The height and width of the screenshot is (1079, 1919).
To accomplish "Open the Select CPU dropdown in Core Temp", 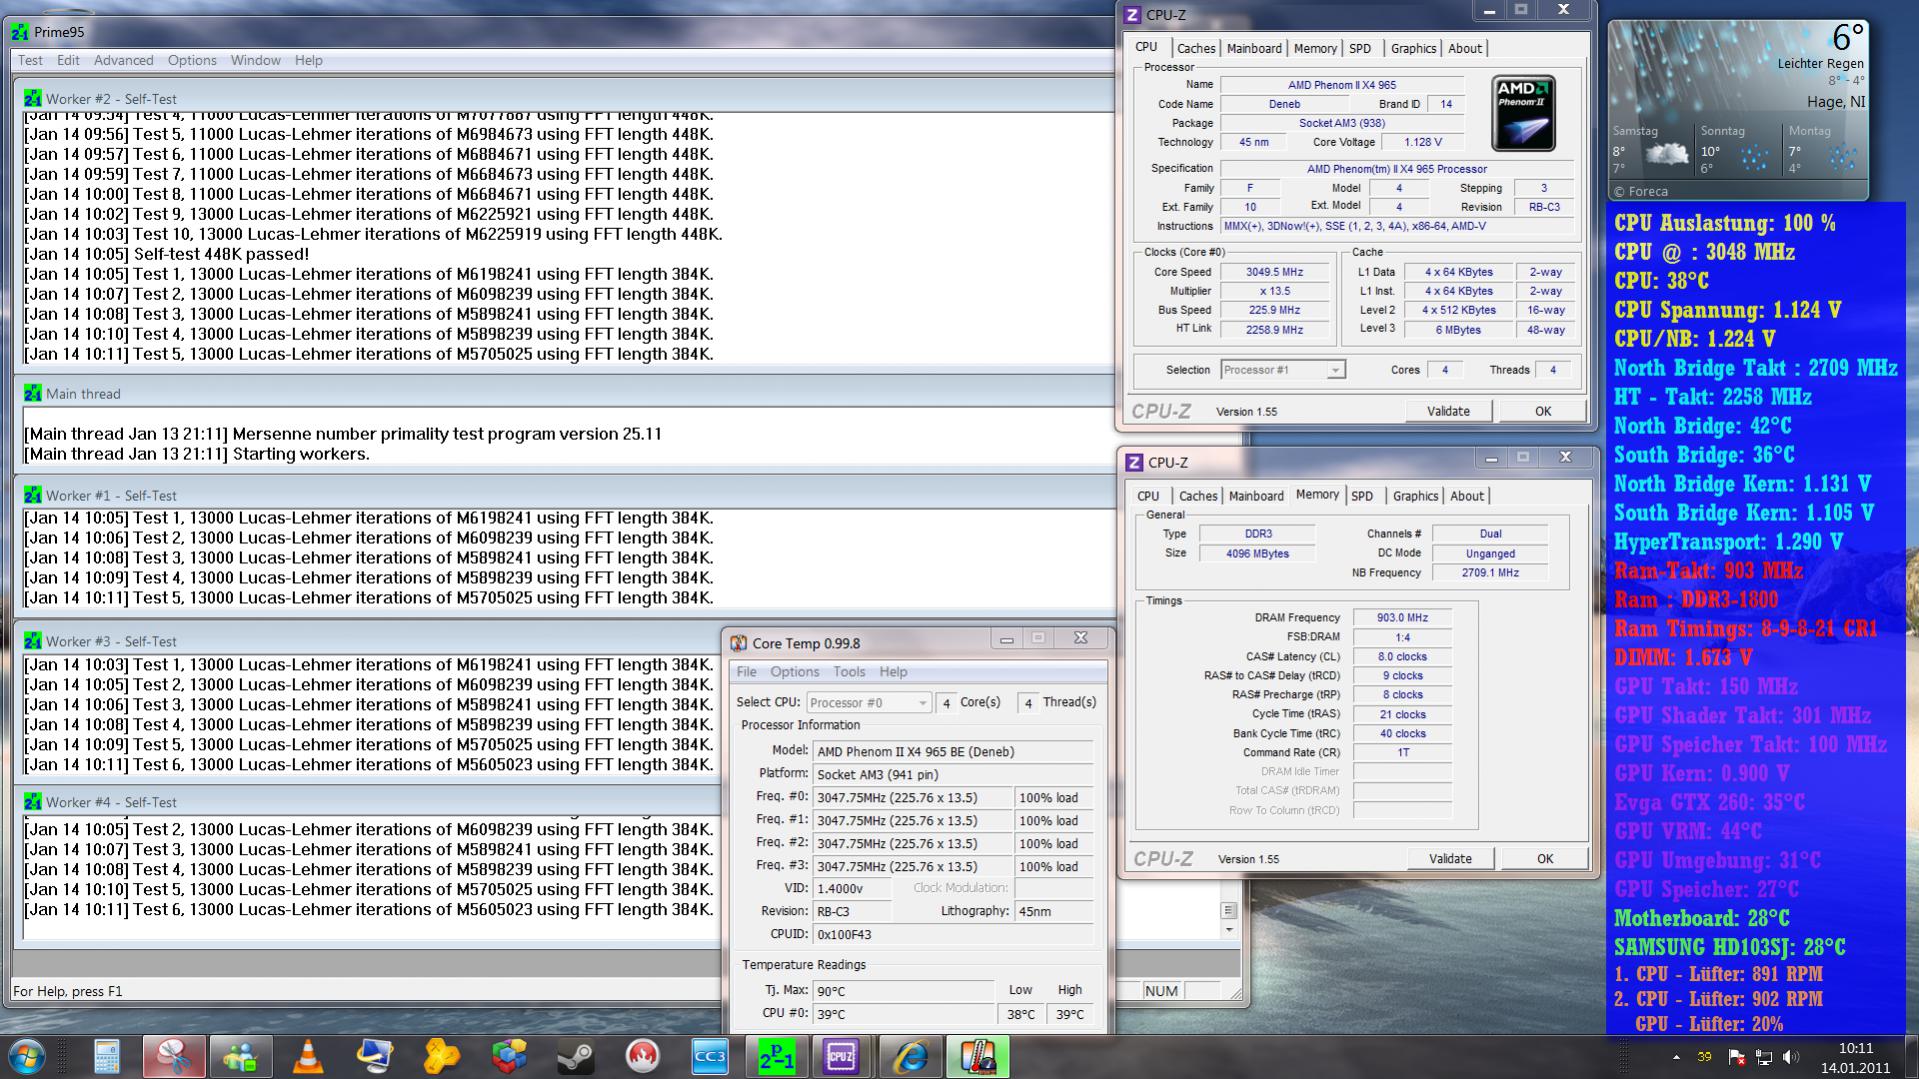I will point(869,703).
